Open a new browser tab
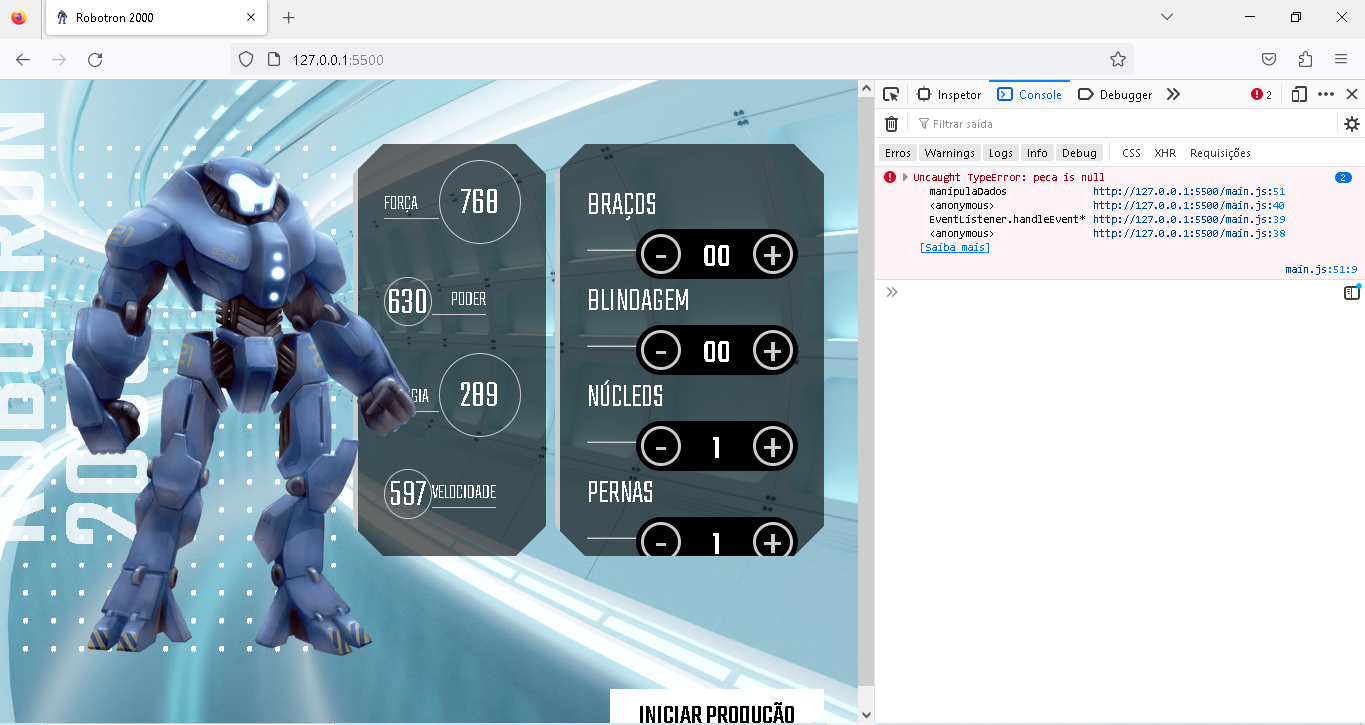 (289, 17)
